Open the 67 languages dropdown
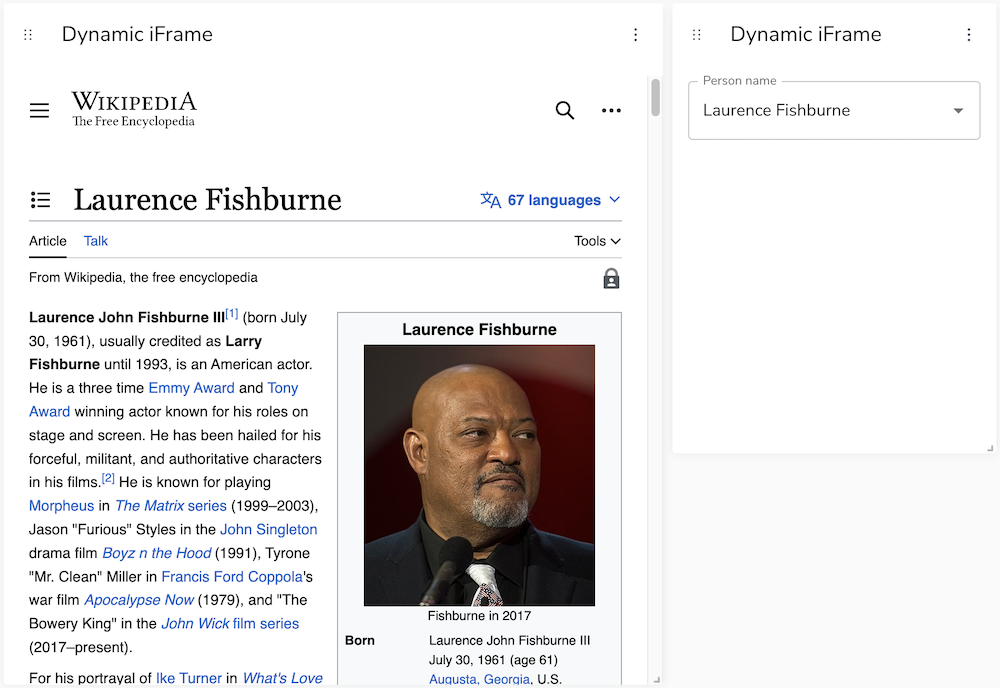This screenshot has height=688, width=1000. tap(550, 200)
